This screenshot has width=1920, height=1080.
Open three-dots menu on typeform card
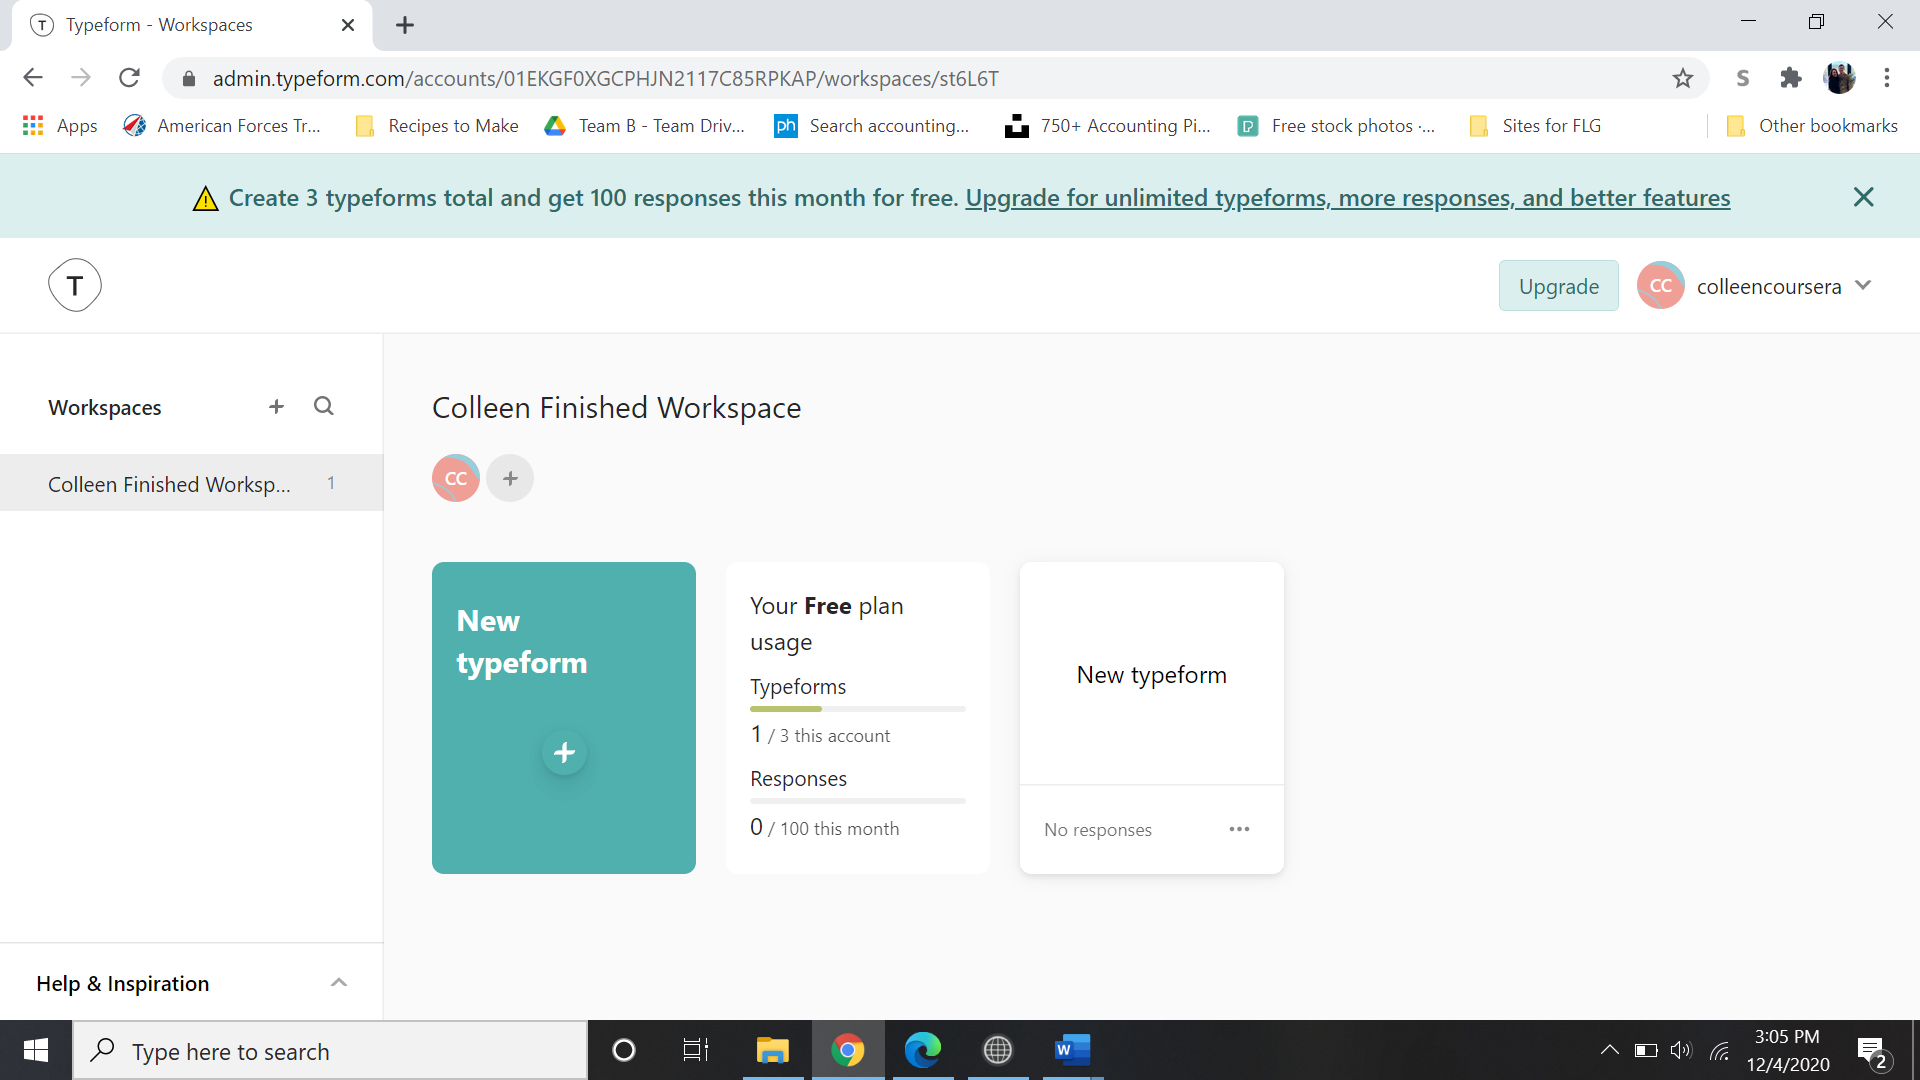[1239, 829]
